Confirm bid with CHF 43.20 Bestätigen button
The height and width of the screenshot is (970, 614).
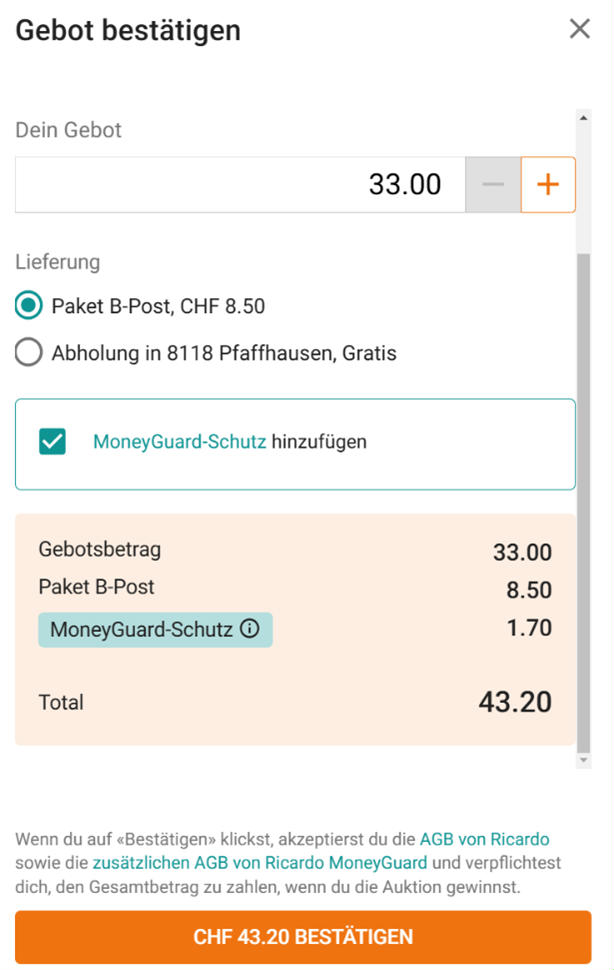303,937
